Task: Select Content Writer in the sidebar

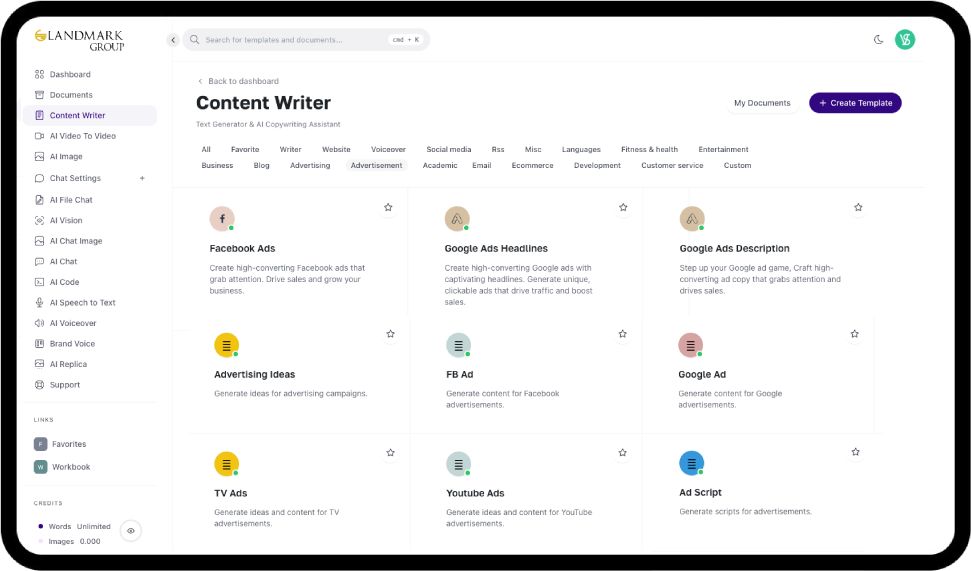Action: (x=90, y=115)
